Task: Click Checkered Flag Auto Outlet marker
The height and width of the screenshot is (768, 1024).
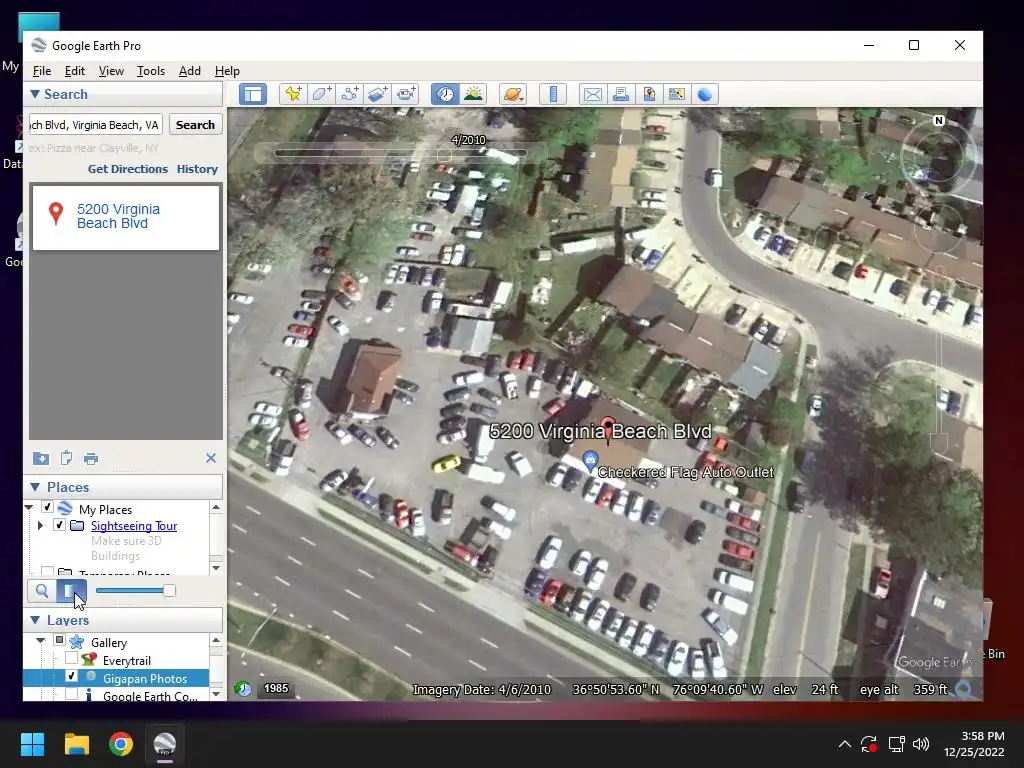Action: pos(590,460)
